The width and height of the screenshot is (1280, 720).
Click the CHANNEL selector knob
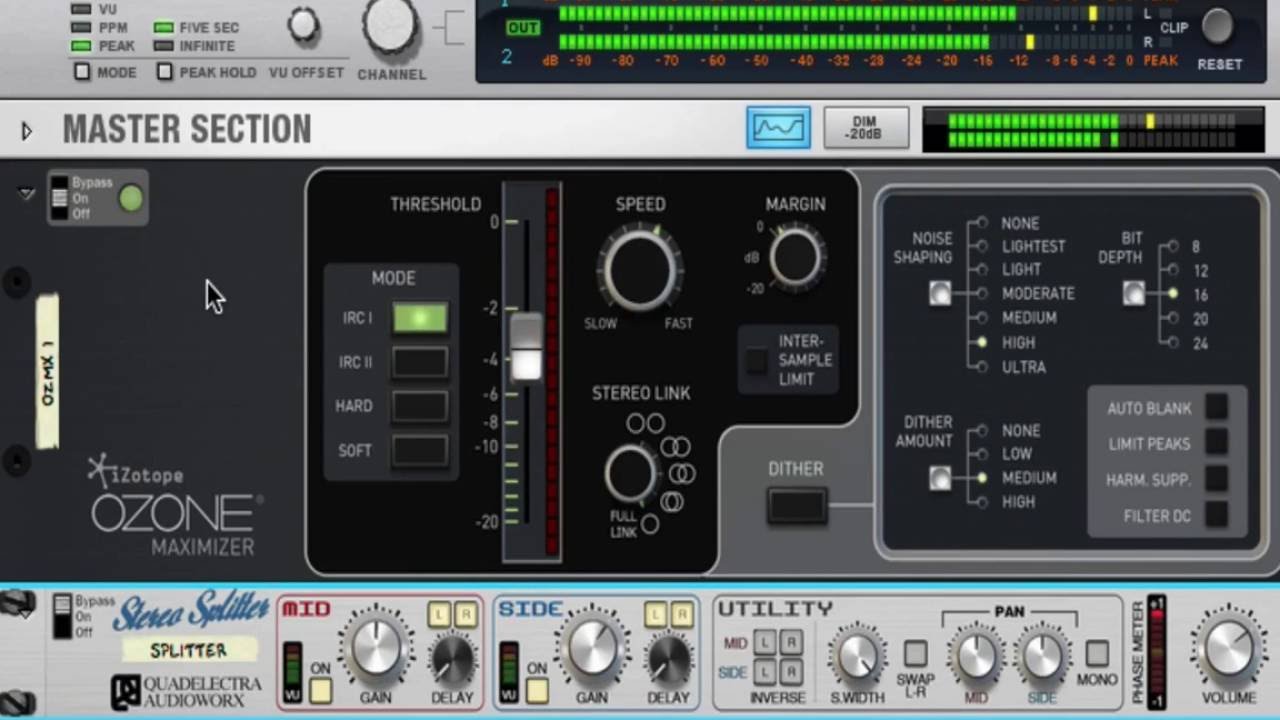click(x=391, y=26)
